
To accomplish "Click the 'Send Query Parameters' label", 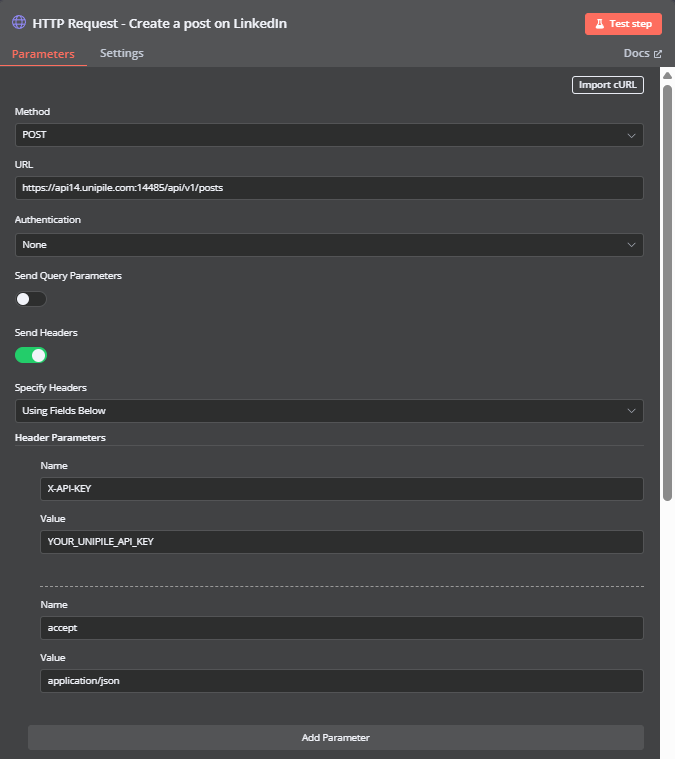I will point(68,276).
